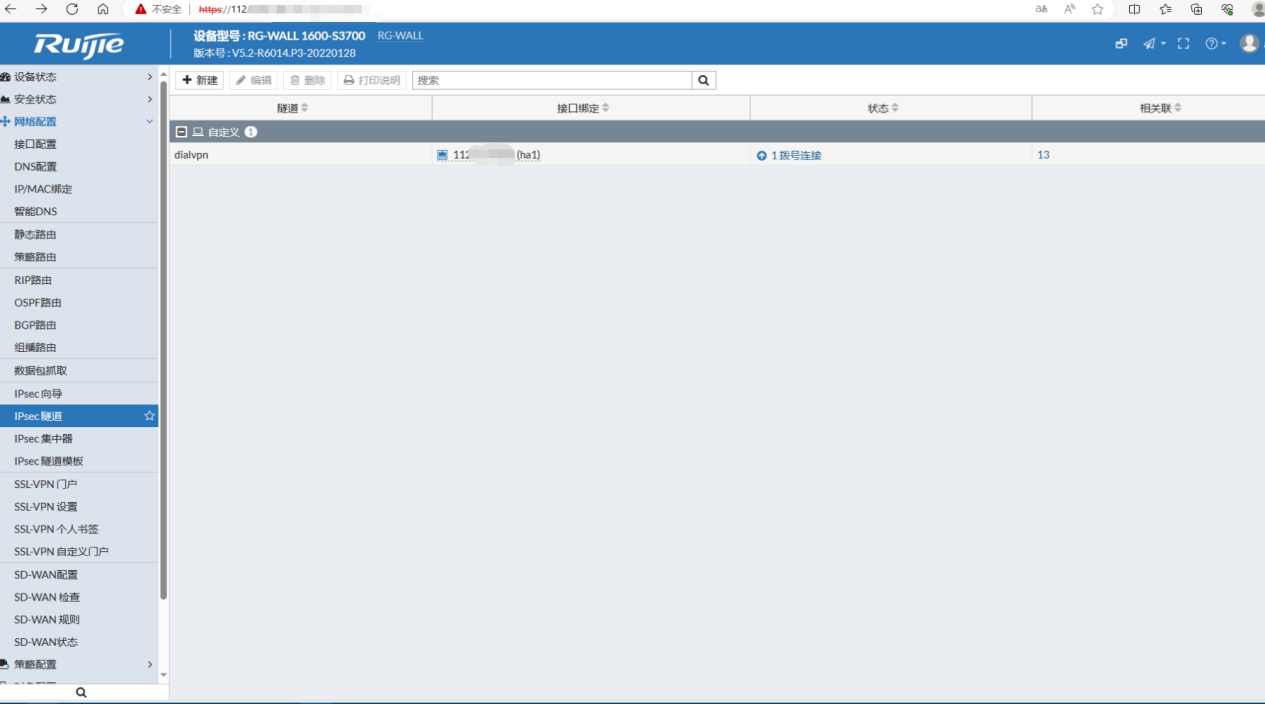Expand the 设备状态 sidebar section
The width and height of the screenshot is (1265, 704).
coord(78,77)
